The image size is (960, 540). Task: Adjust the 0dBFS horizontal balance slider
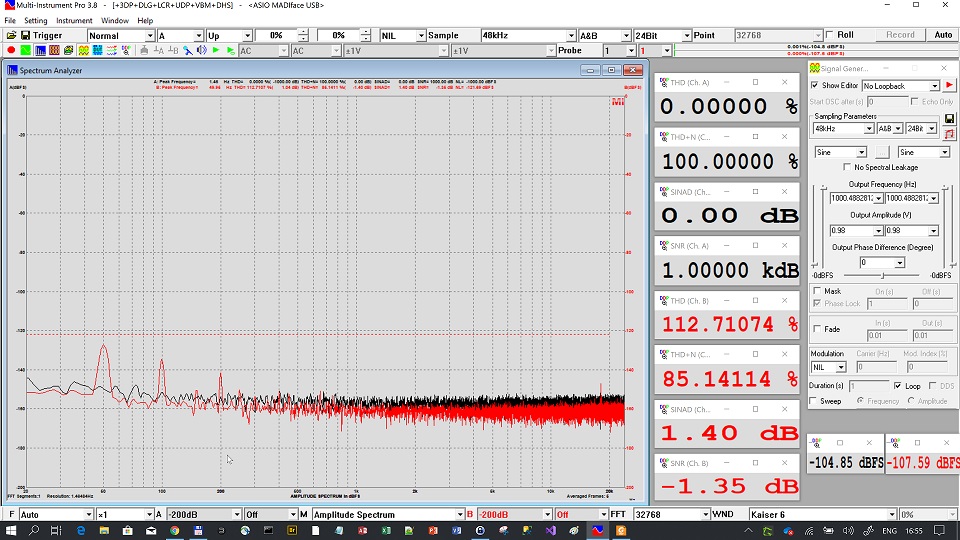coord(882,275)
